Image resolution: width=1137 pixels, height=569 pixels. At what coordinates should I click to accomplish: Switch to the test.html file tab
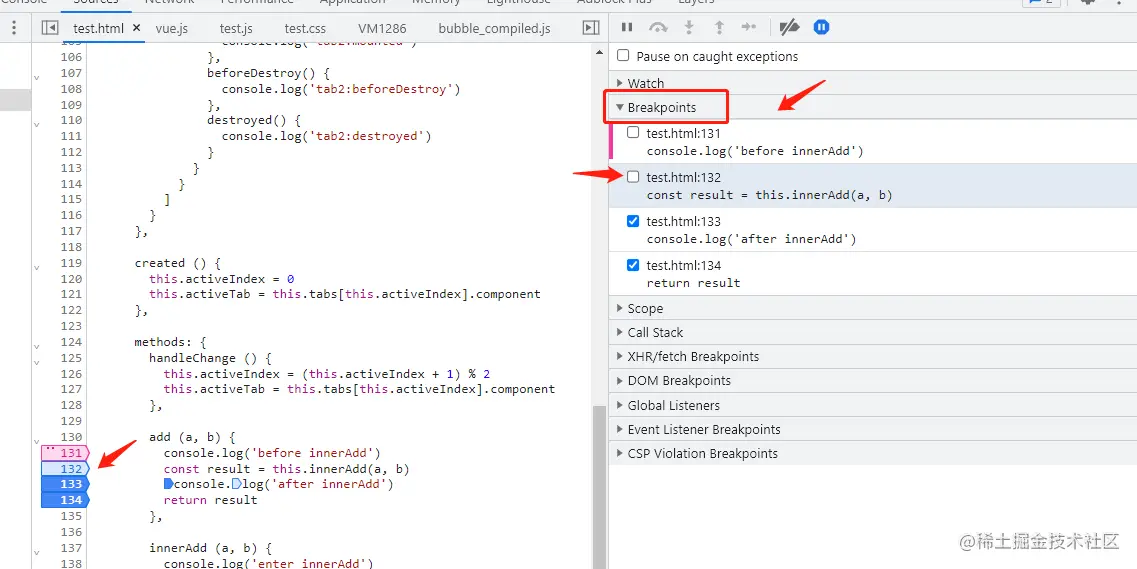click(99, 28)
